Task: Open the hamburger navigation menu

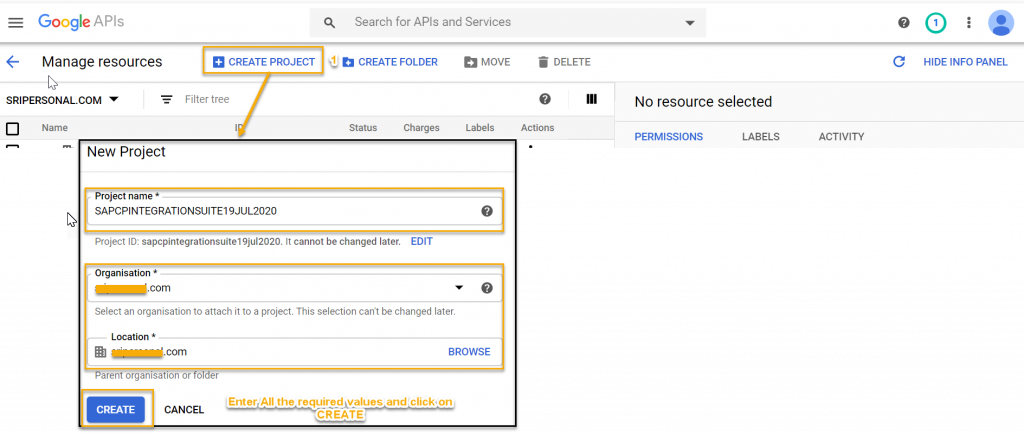Action: (16, 22)
